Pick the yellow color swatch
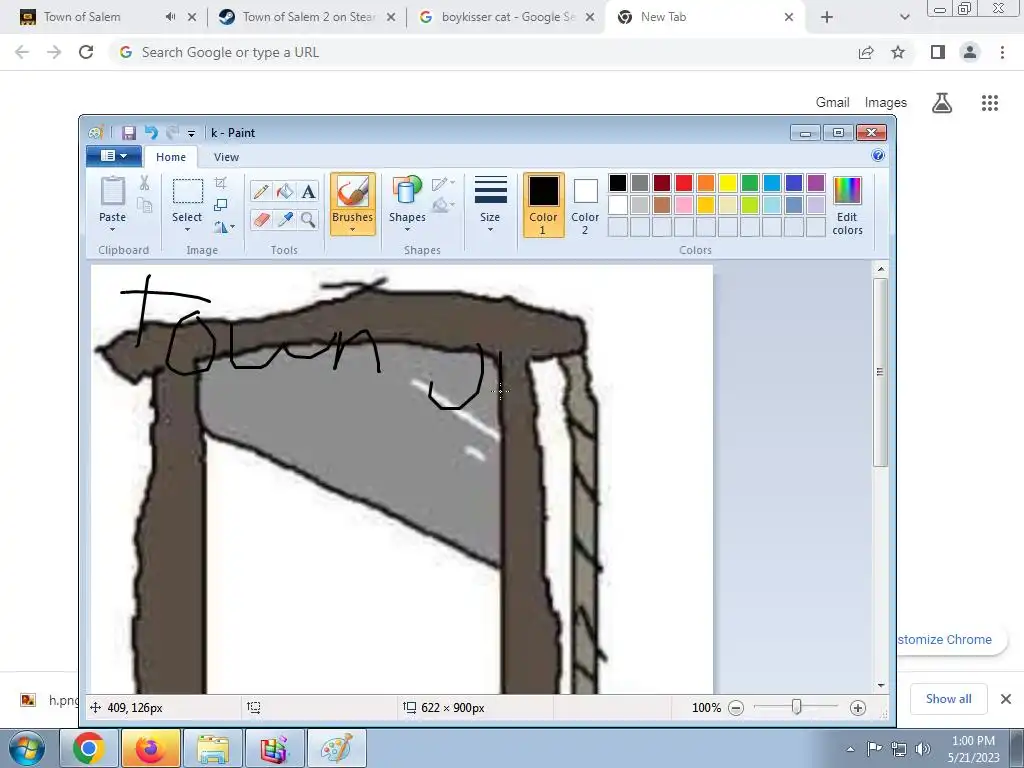The width and height of the screenshot is (1024, 768). [x=728, y=183]
